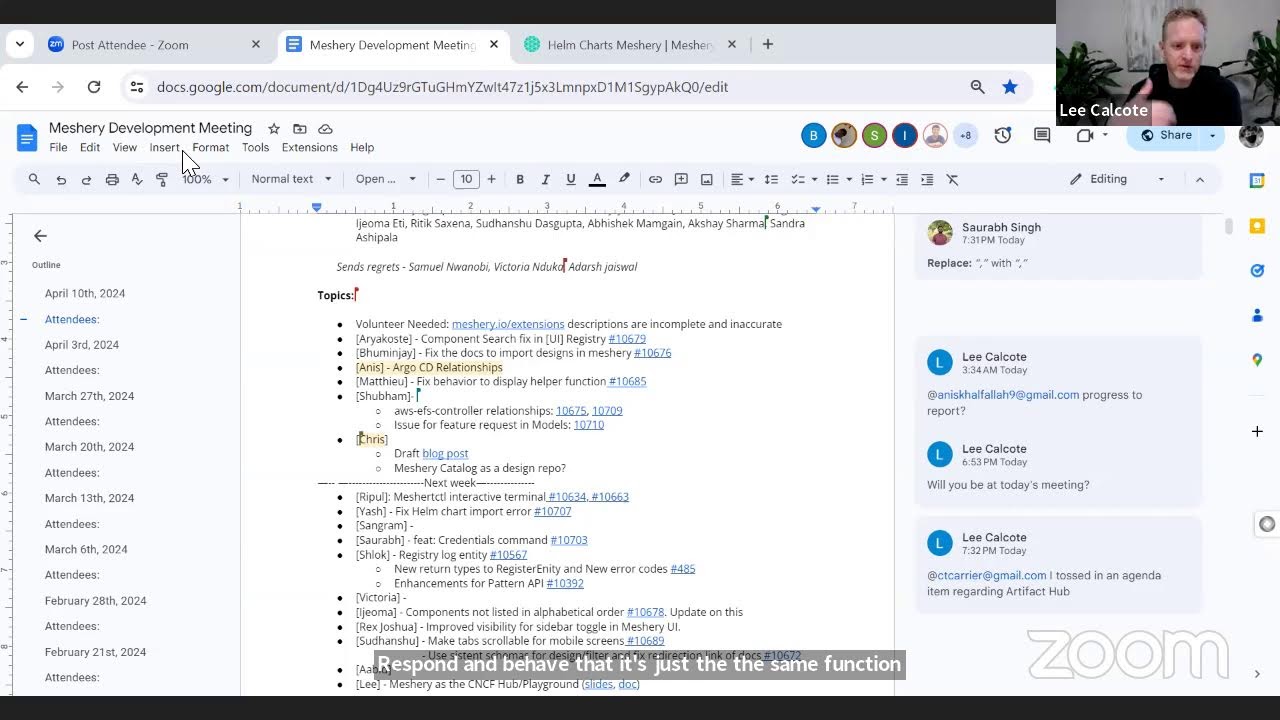Switch to the Helm Charts Meshery tab

click(x=630, y=45)
